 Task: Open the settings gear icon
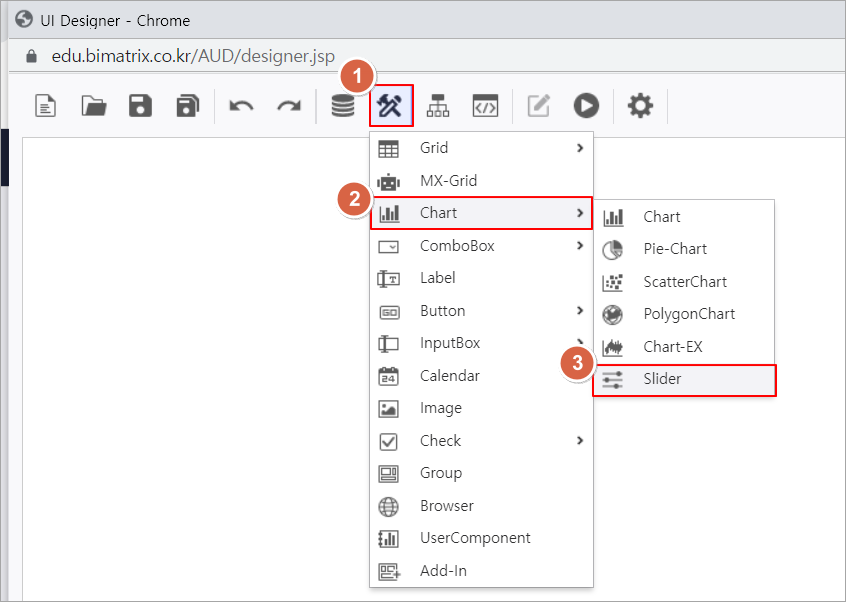click(640, 106)
